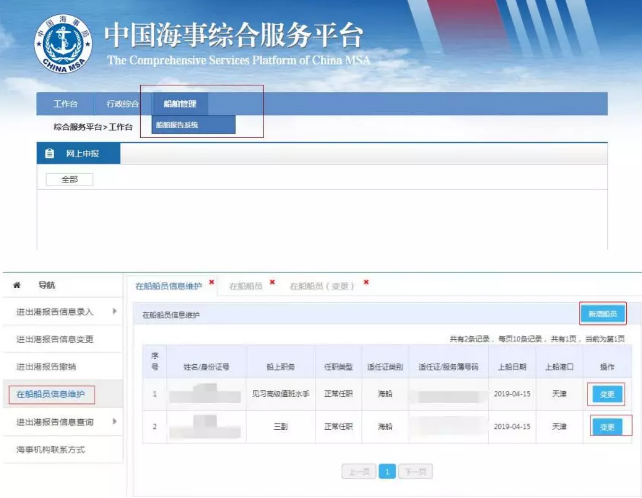Open 进出港报告信息查询 in the sidebar

[55, 422]
